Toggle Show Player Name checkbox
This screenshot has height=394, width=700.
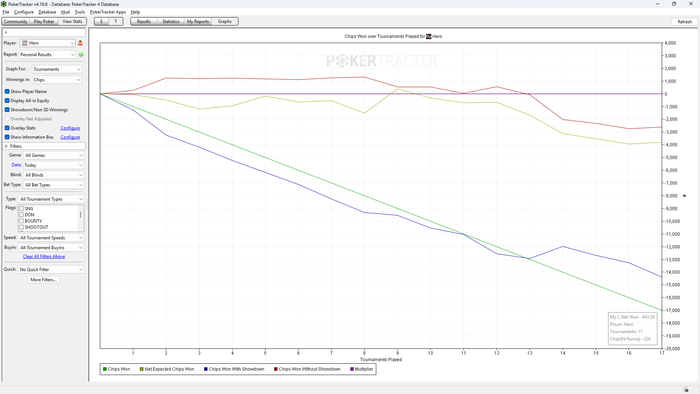[x=7, y=91]
